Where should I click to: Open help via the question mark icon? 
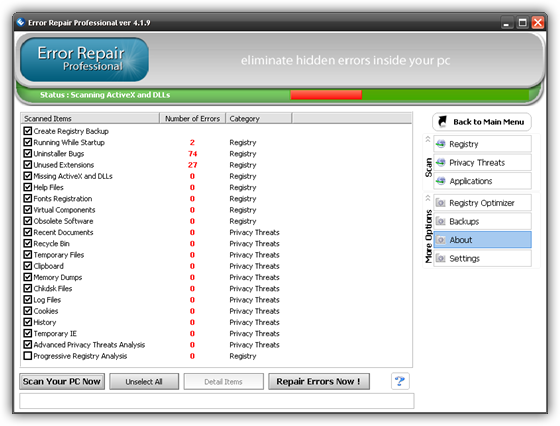tap(400, 381)
